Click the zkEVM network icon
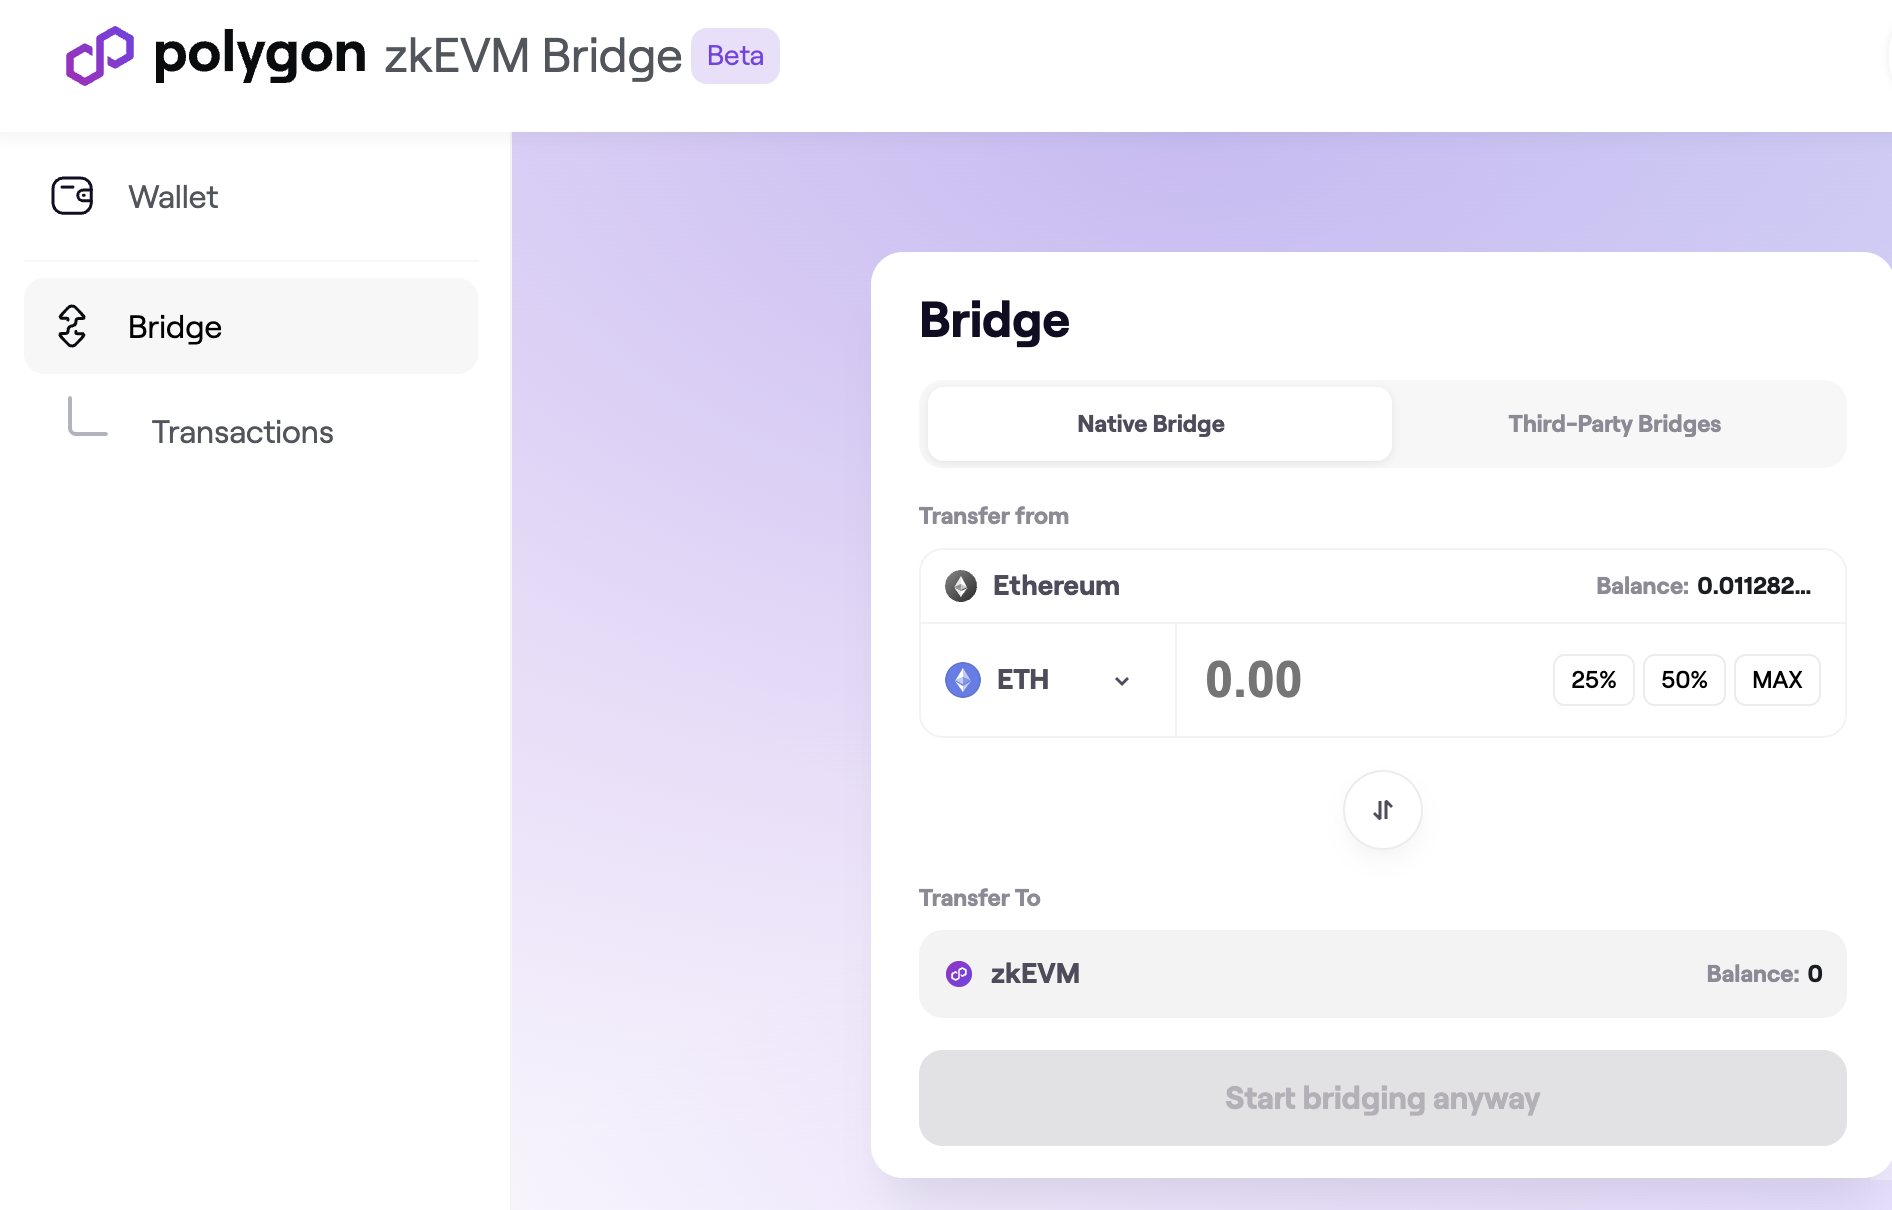The image size is (1892, 1210). pos(959,974)
